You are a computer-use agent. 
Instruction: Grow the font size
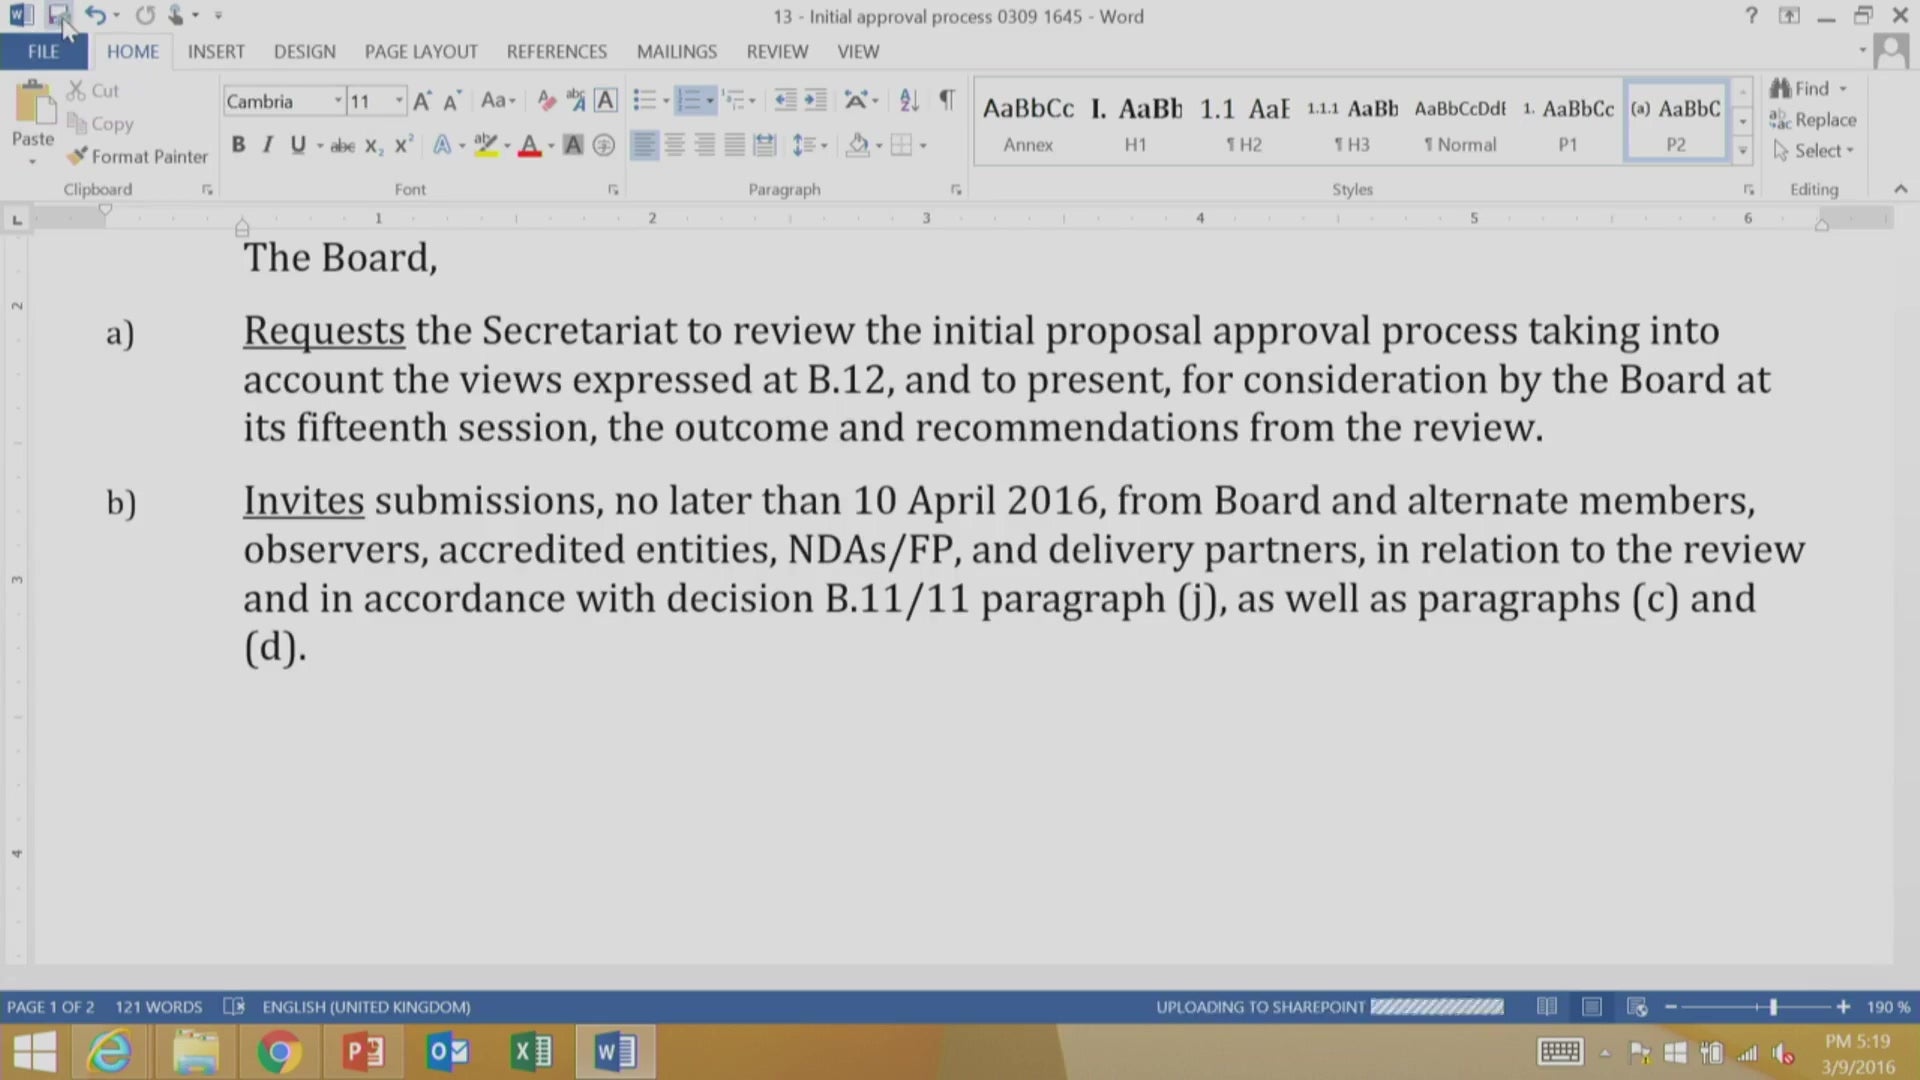(x=422, y=100)
